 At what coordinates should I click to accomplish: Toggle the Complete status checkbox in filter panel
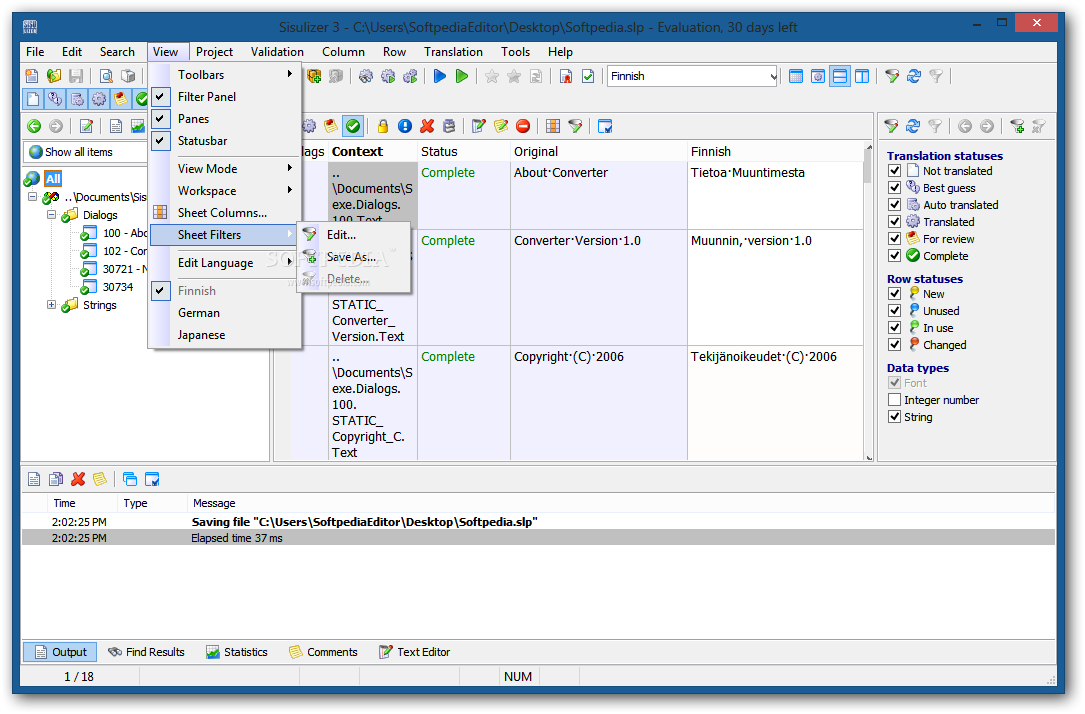[895, 256]
